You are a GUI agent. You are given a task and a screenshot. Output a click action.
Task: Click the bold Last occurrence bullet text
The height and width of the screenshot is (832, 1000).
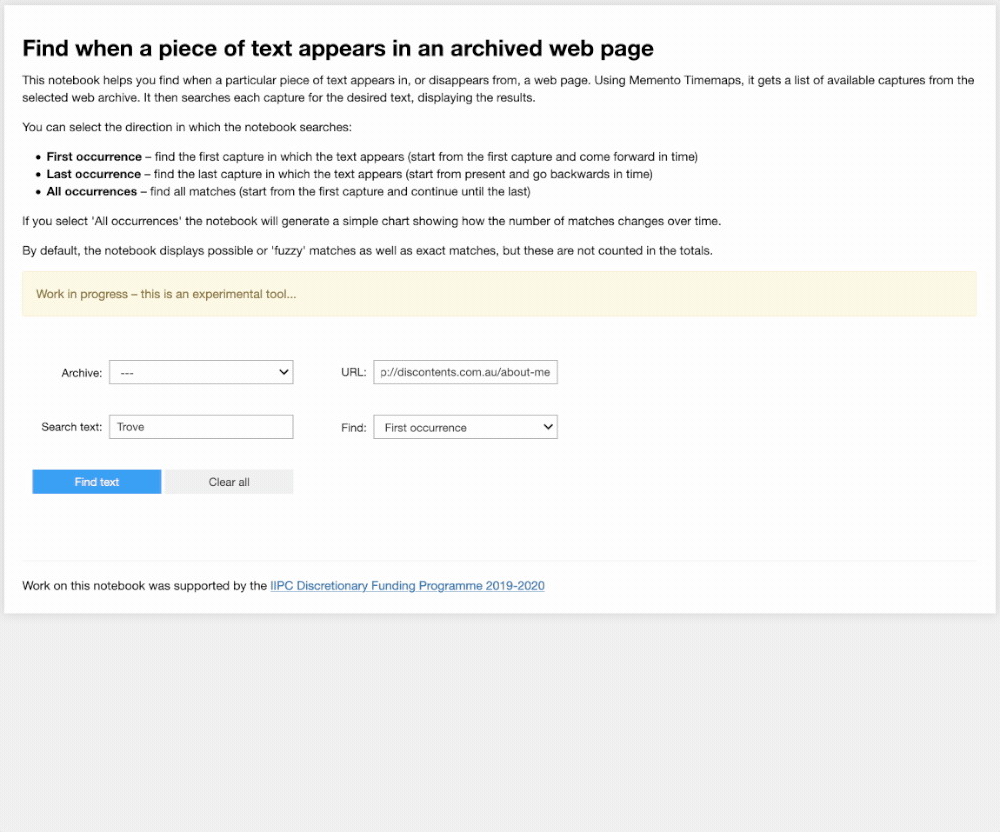[x=93, y=174]
